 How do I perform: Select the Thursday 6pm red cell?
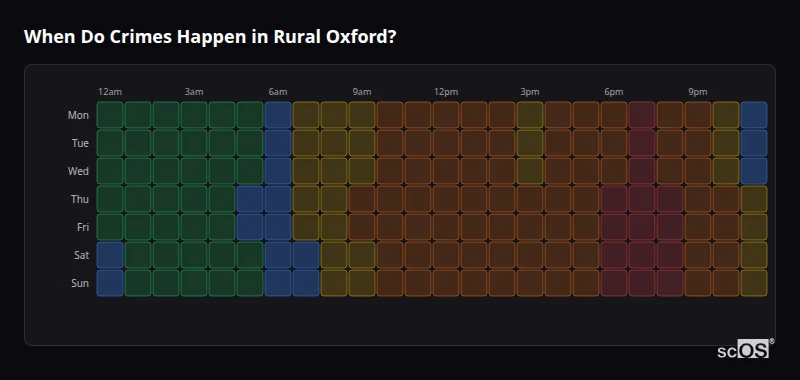614,199
